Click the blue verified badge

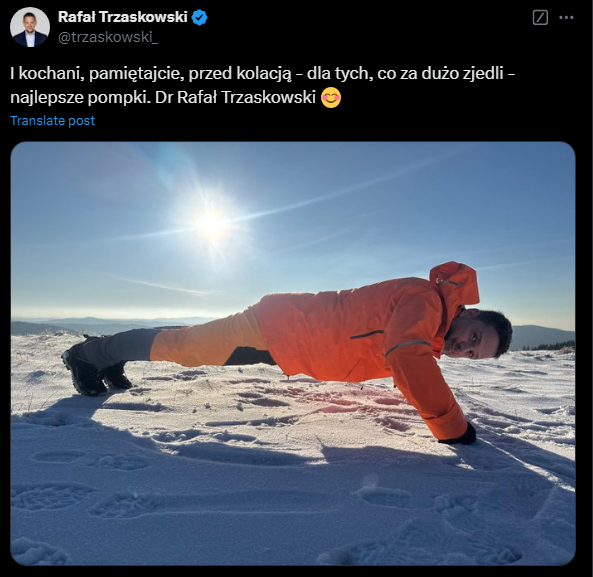coord(199,17)
